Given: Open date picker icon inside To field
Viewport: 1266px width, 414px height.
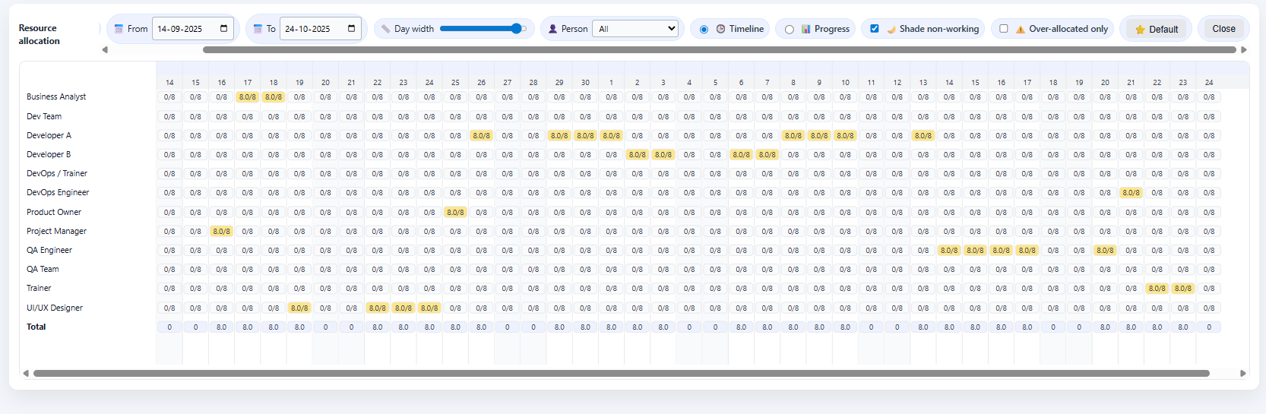Looking at the screenshot, I should (x=351, y=29).
